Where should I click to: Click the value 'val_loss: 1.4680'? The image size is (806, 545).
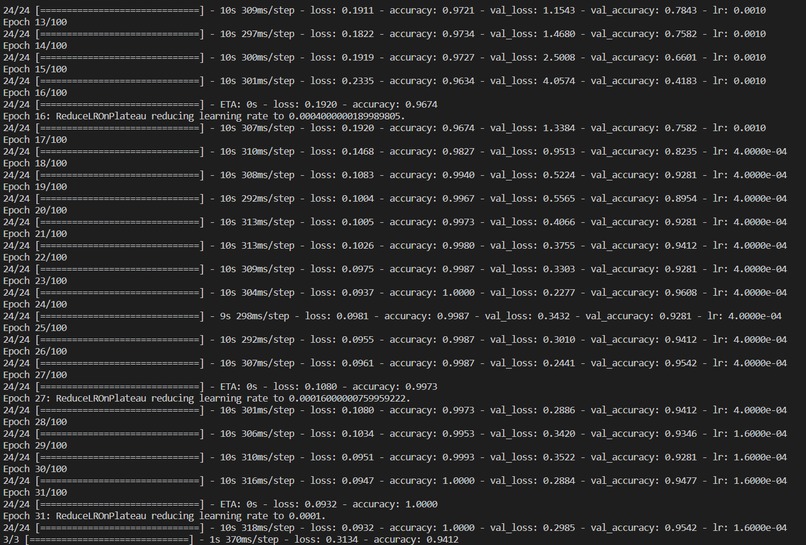click(532, 34)
